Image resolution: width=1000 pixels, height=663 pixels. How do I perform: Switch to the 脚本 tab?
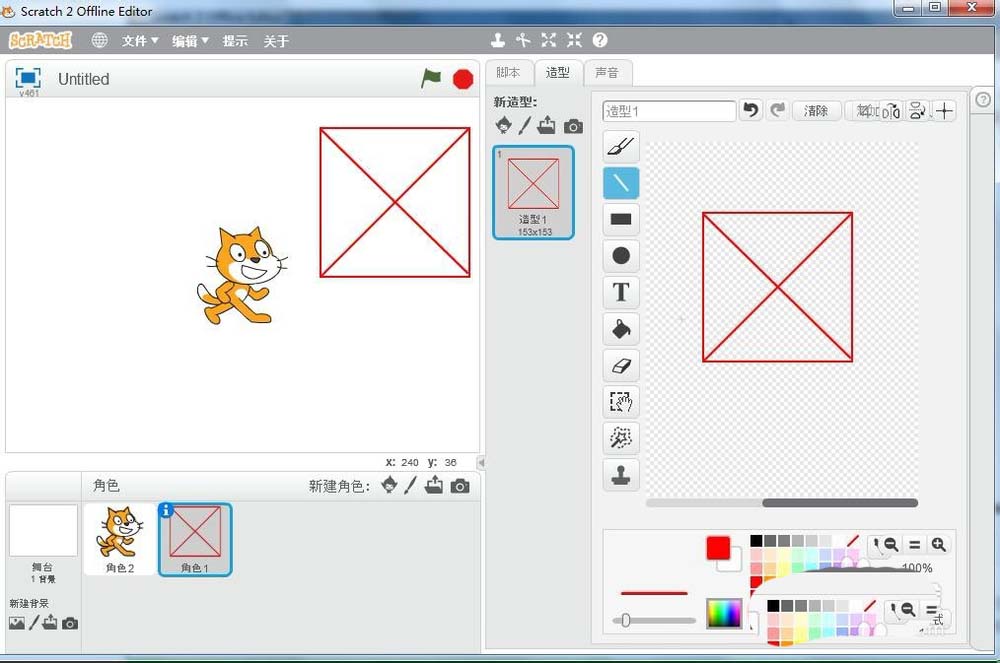click(508, 73)
